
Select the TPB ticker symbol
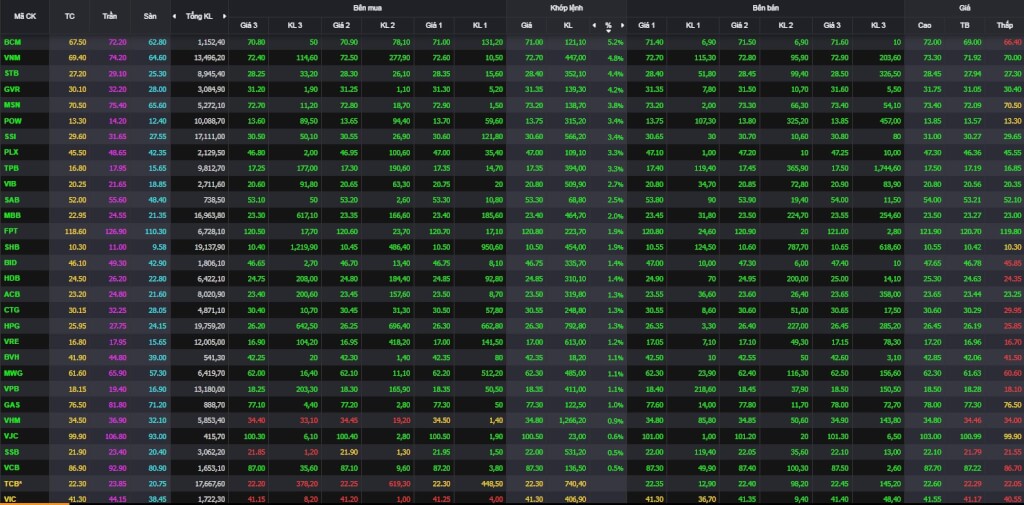tap(12, 169)
